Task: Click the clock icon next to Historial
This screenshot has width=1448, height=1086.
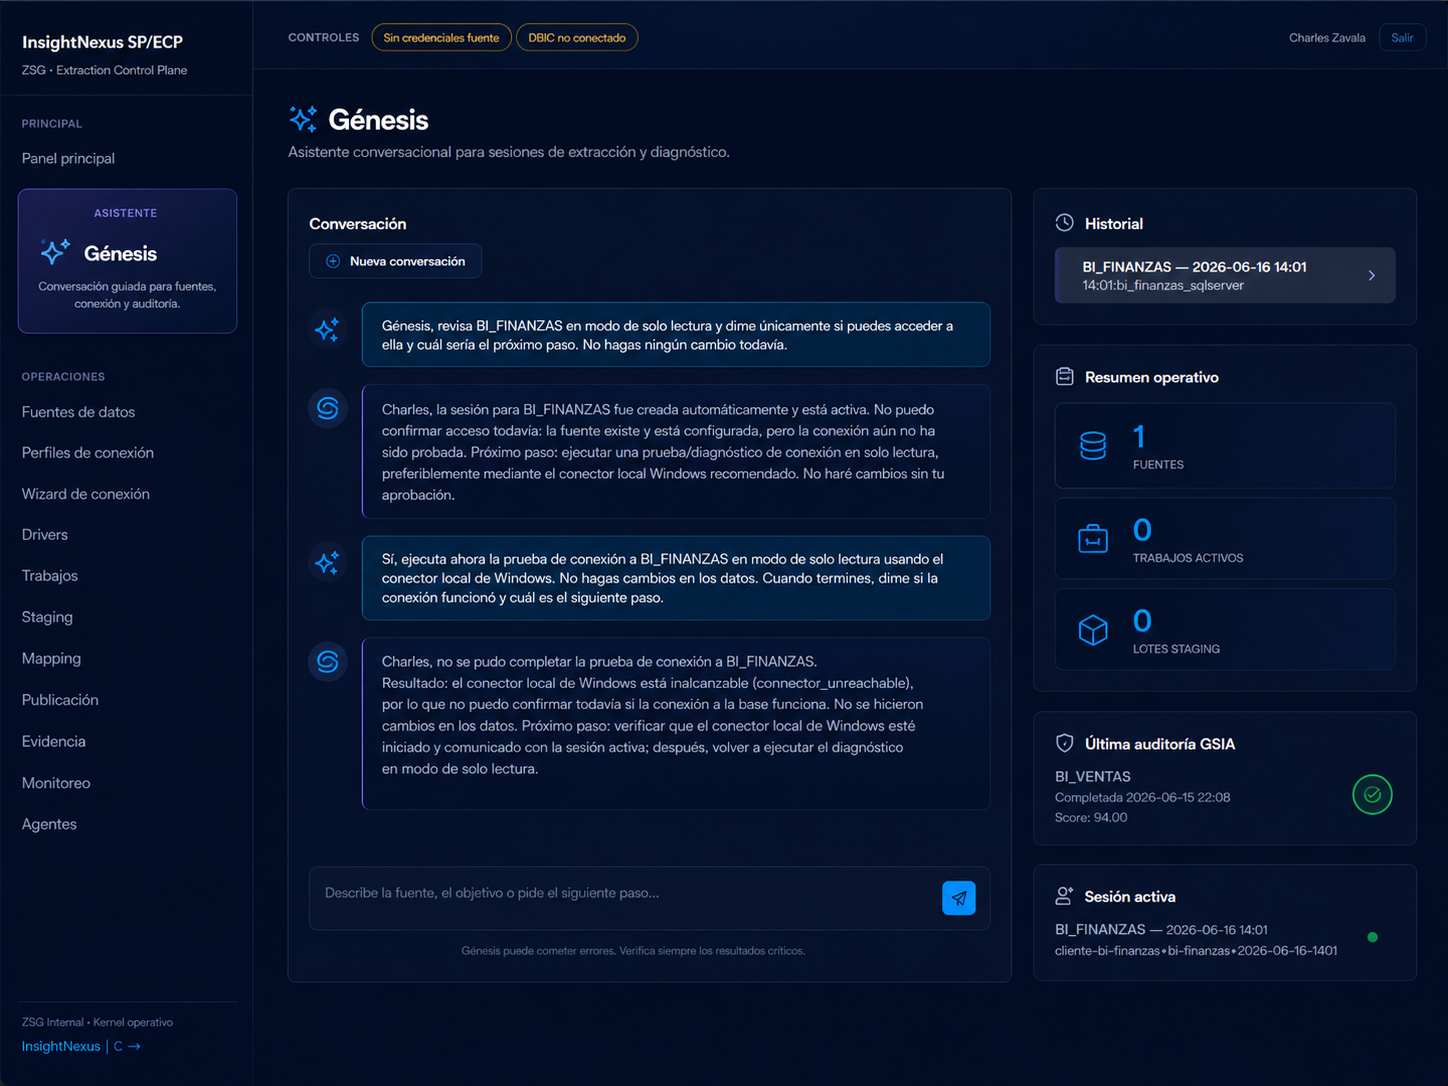Action: point(1064,223)
